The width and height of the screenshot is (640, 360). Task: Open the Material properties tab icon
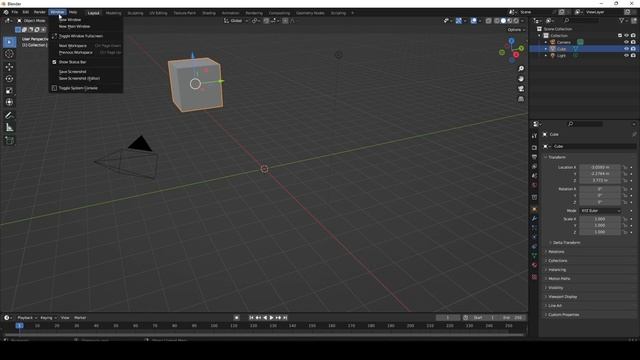tap(534, 265)
